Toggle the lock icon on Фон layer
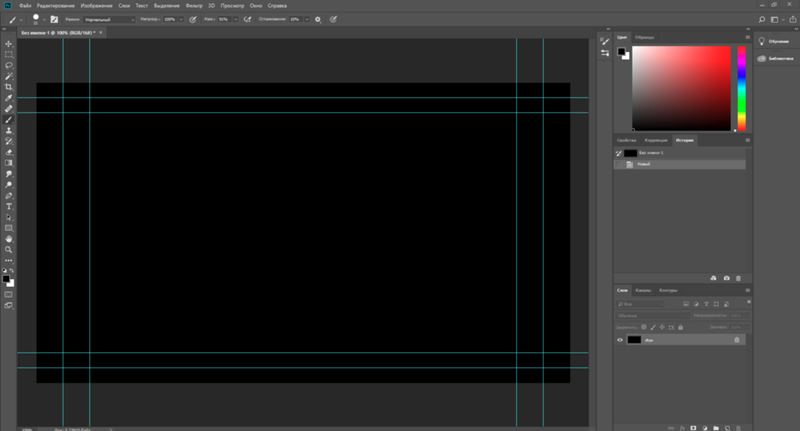Viewport: 800px width, 431px height. coord(737,340)
